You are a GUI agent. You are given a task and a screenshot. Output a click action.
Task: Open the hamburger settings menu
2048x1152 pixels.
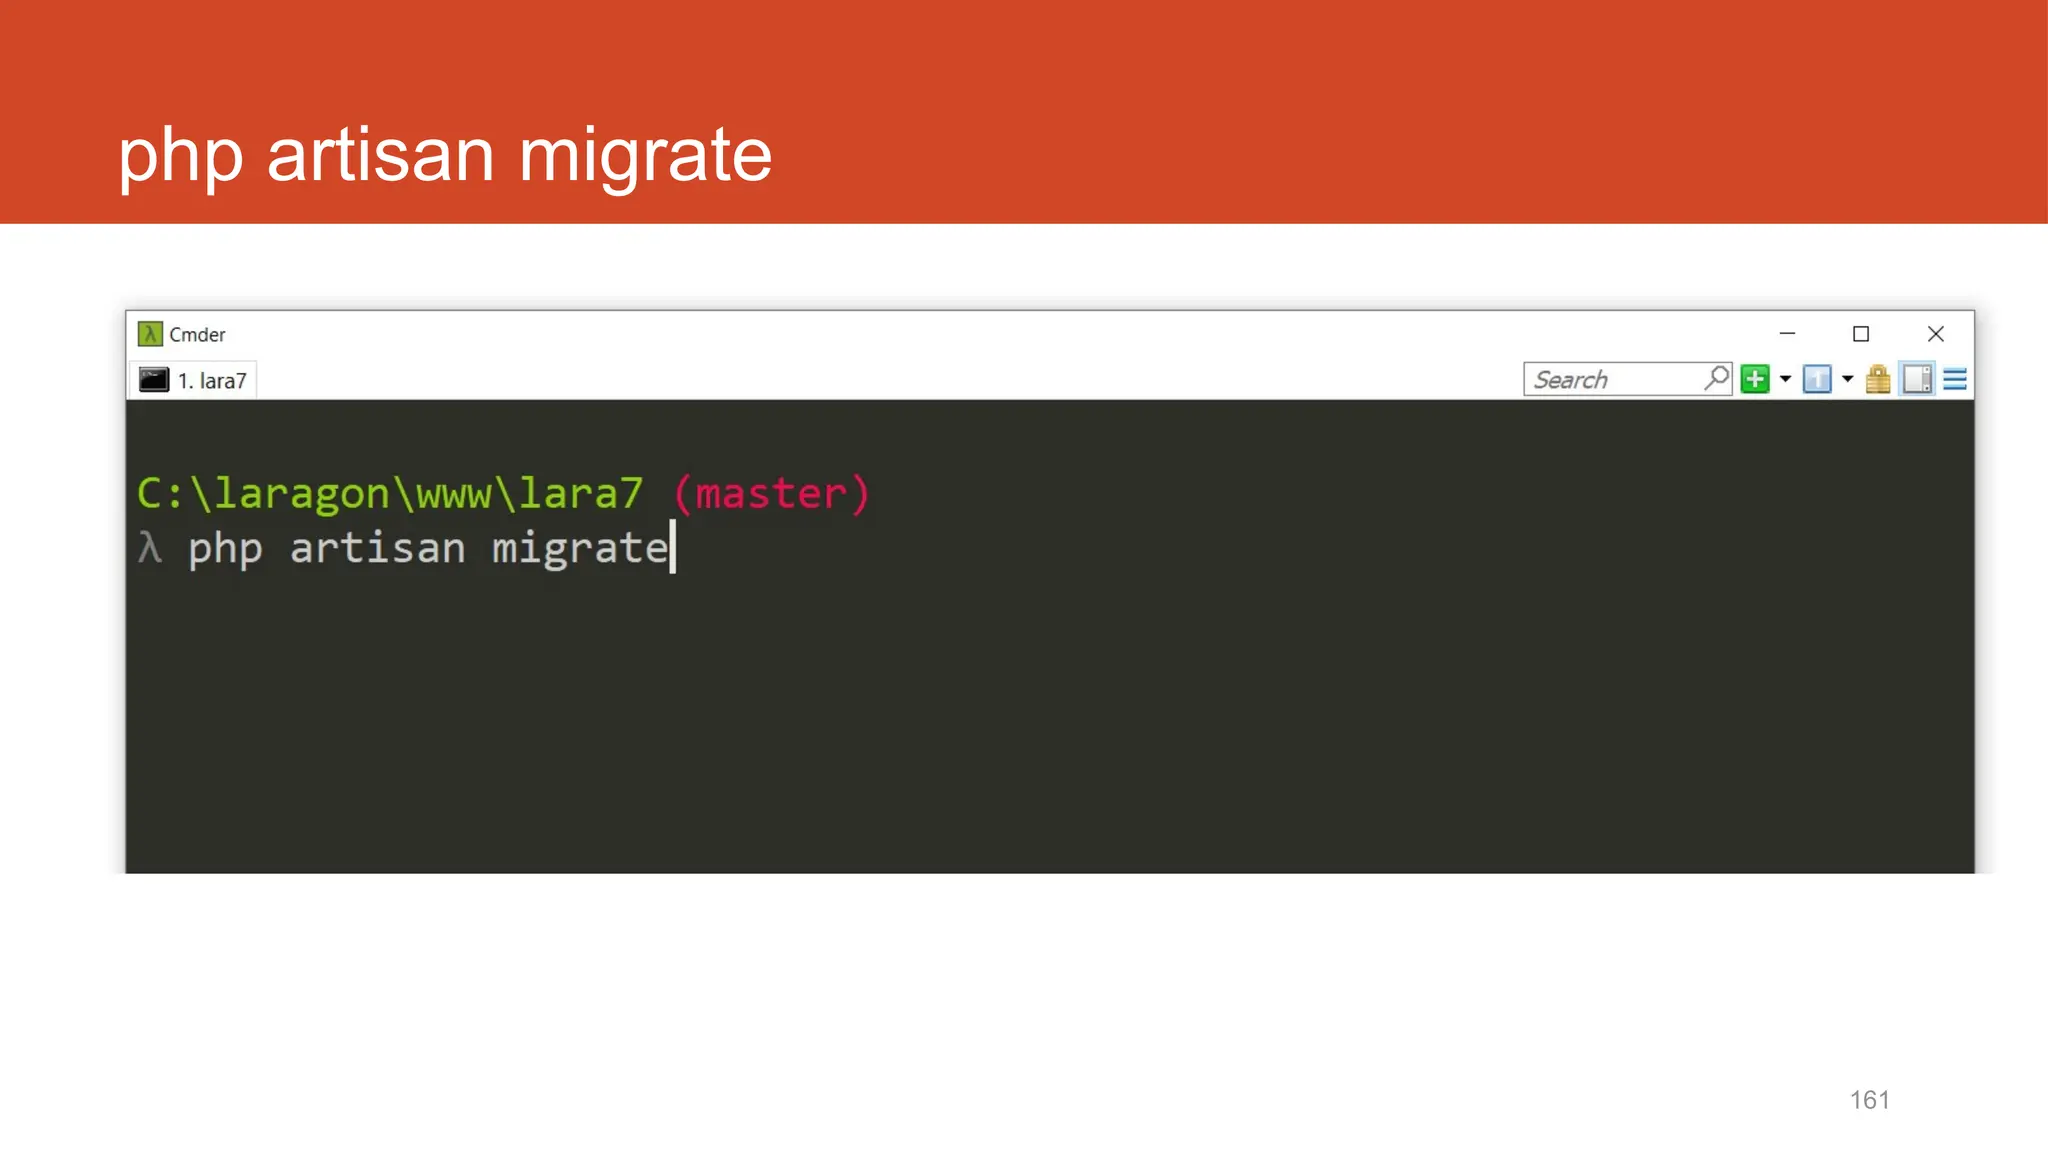pos(1955,379)
